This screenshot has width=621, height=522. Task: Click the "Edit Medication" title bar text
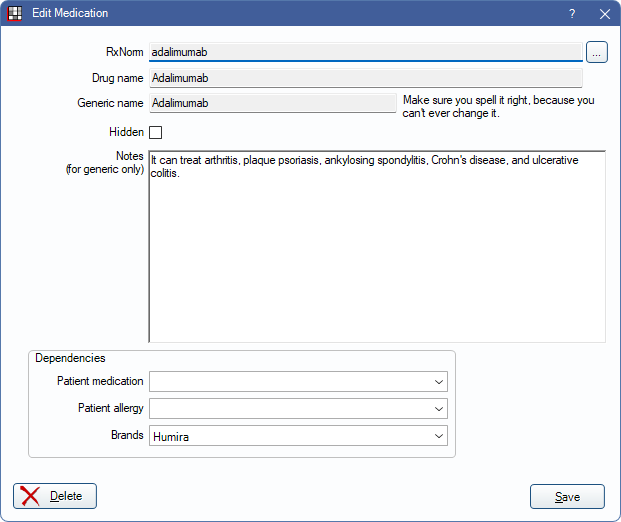[x=70, y=14]
